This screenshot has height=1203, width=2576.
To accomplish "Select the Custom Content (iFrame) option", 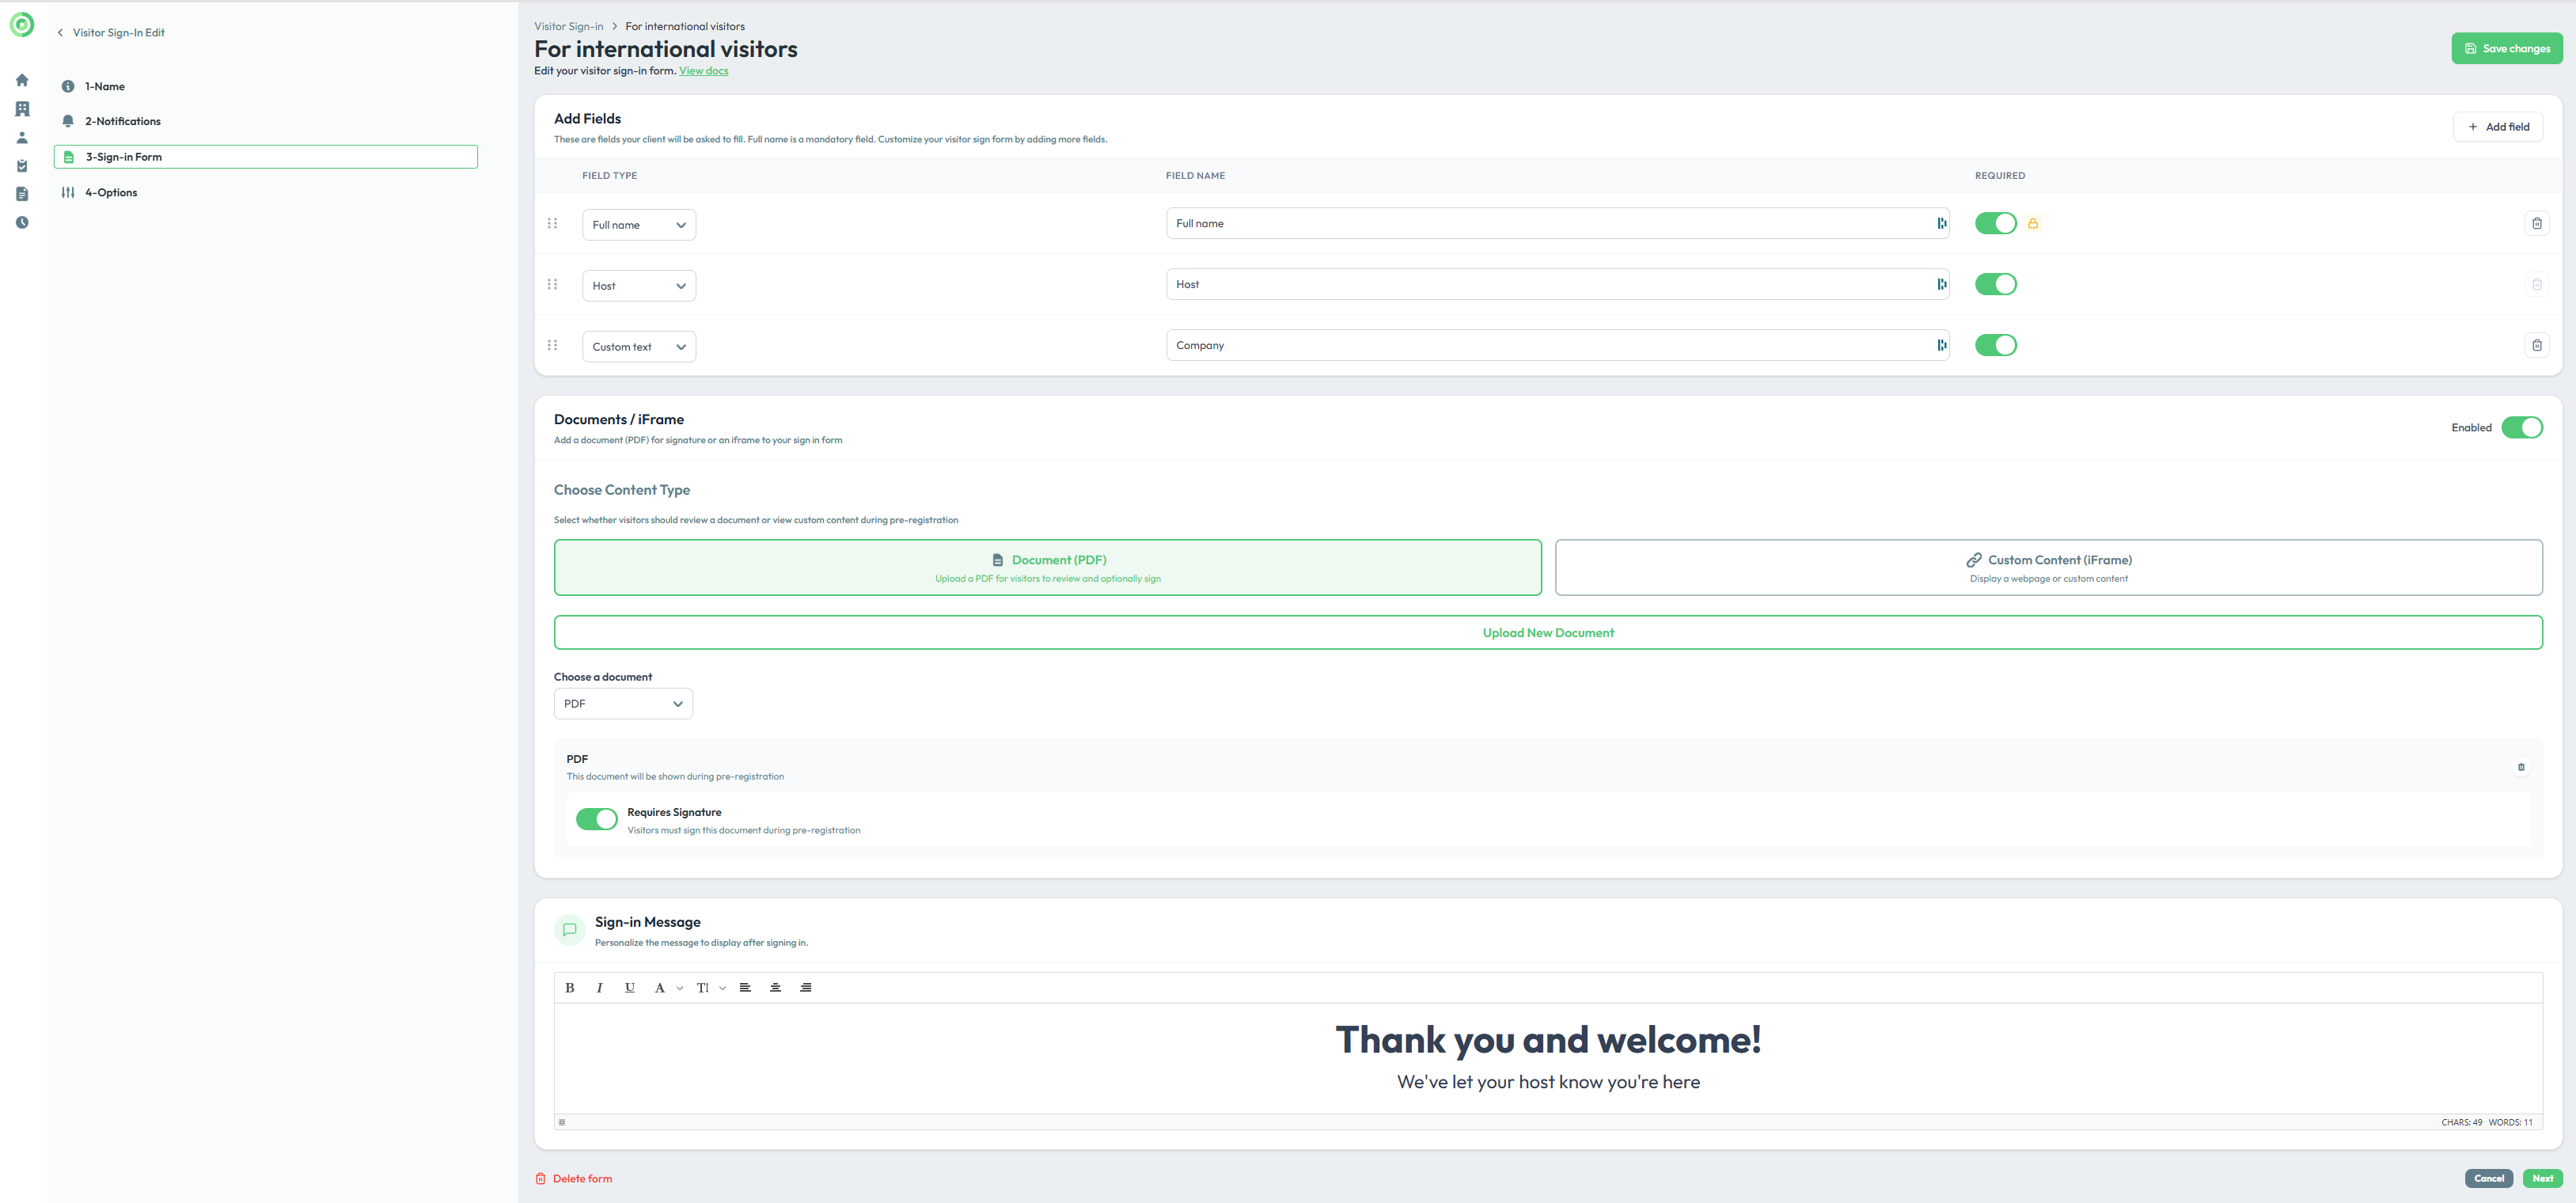I will click(x=2048, y=568).
